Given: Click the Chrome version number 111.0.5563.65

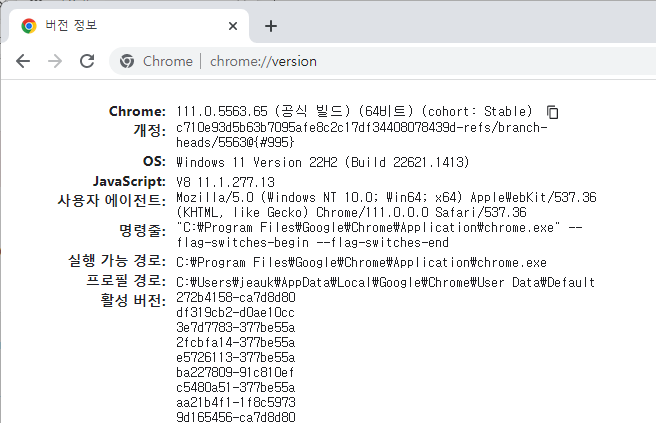Looking at the screenshot, I should pos(222,111).
